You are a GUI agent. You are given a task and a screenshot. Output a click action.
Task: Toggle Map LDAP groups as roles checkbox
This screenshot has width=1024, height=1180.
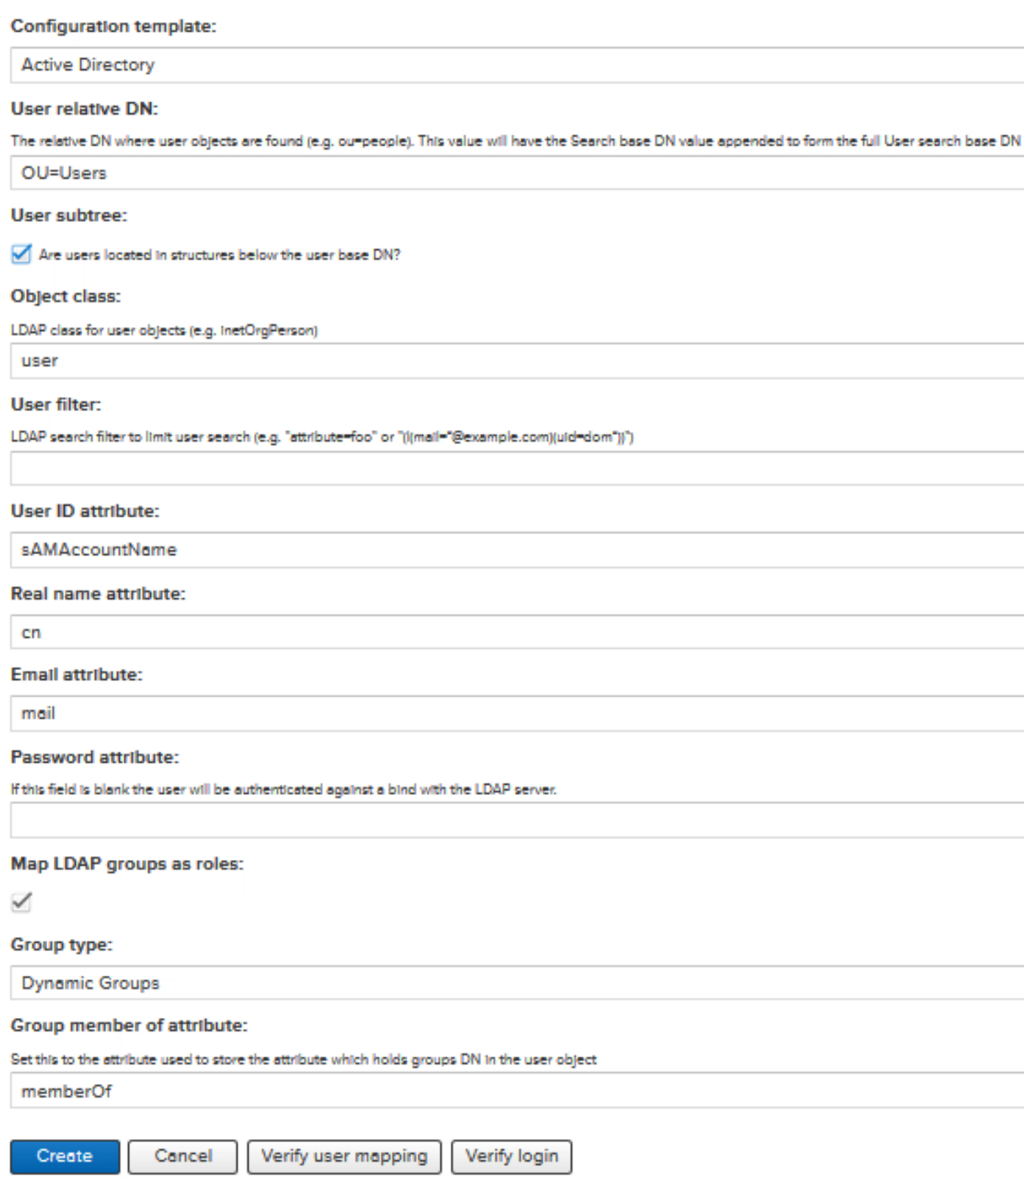click(21, 902)
